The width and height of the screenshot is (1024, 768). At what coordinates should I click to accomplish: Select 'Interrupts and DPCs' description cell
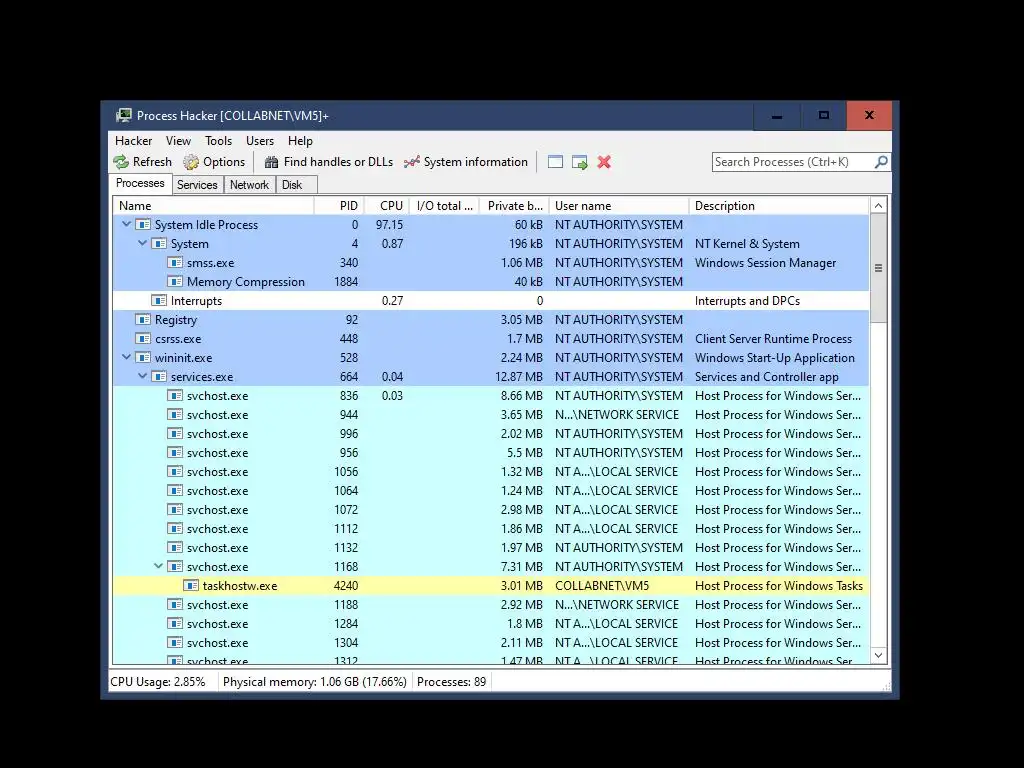click(x=747, y=300)
